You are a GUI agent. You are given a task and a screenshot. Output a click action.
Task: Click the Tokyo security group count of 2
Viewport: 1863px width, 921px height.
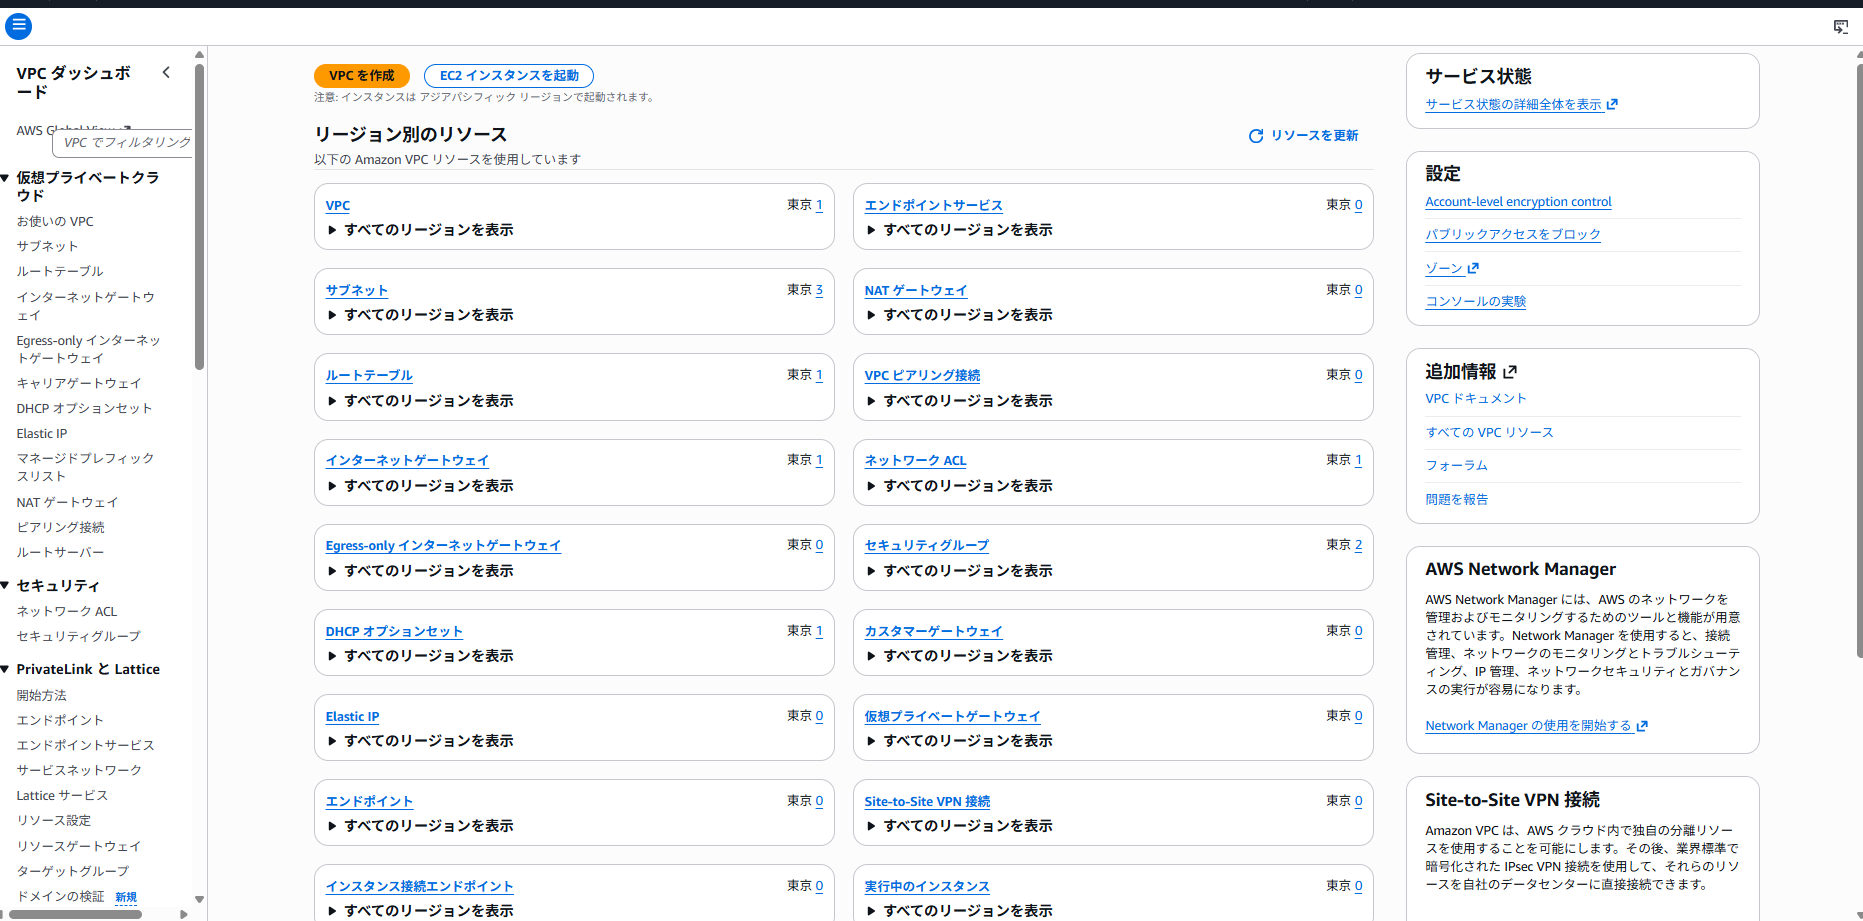tap(1358, 545)
